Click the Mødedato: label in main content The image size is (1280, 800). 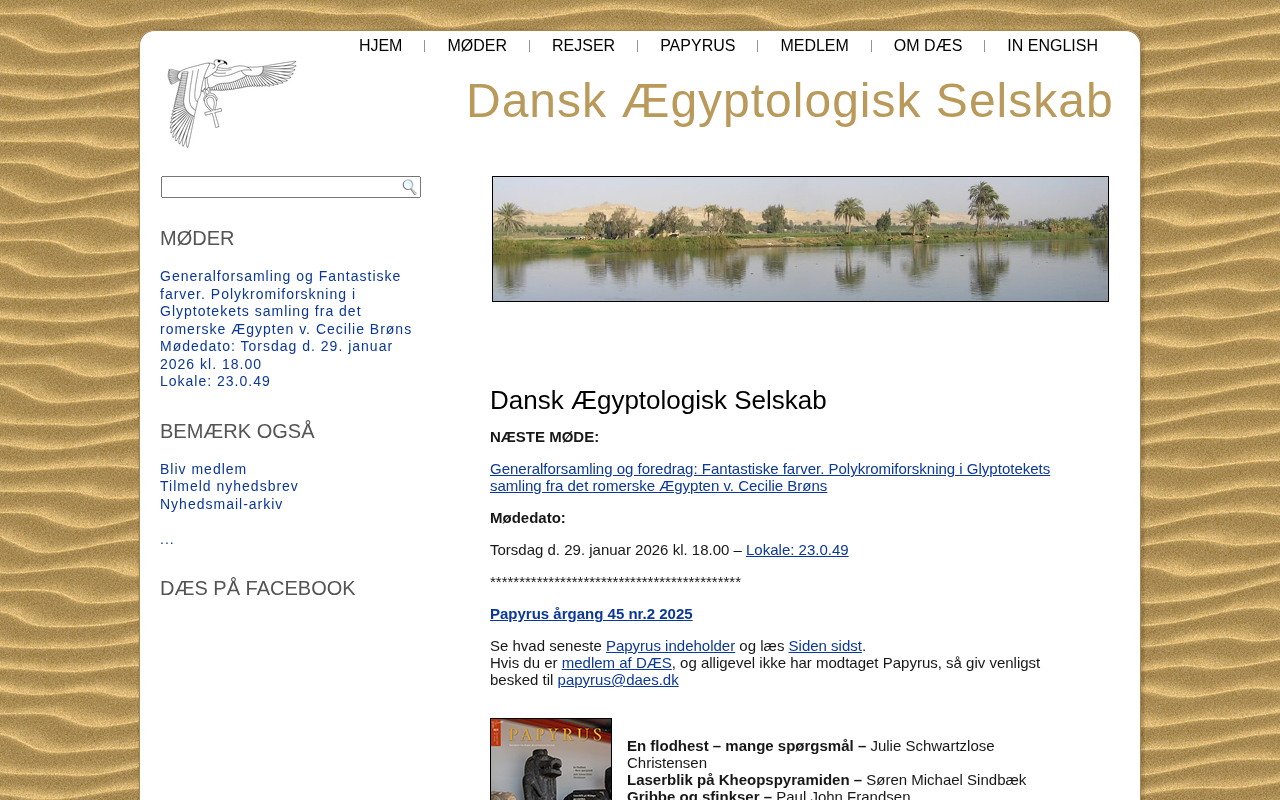point(528,518)
